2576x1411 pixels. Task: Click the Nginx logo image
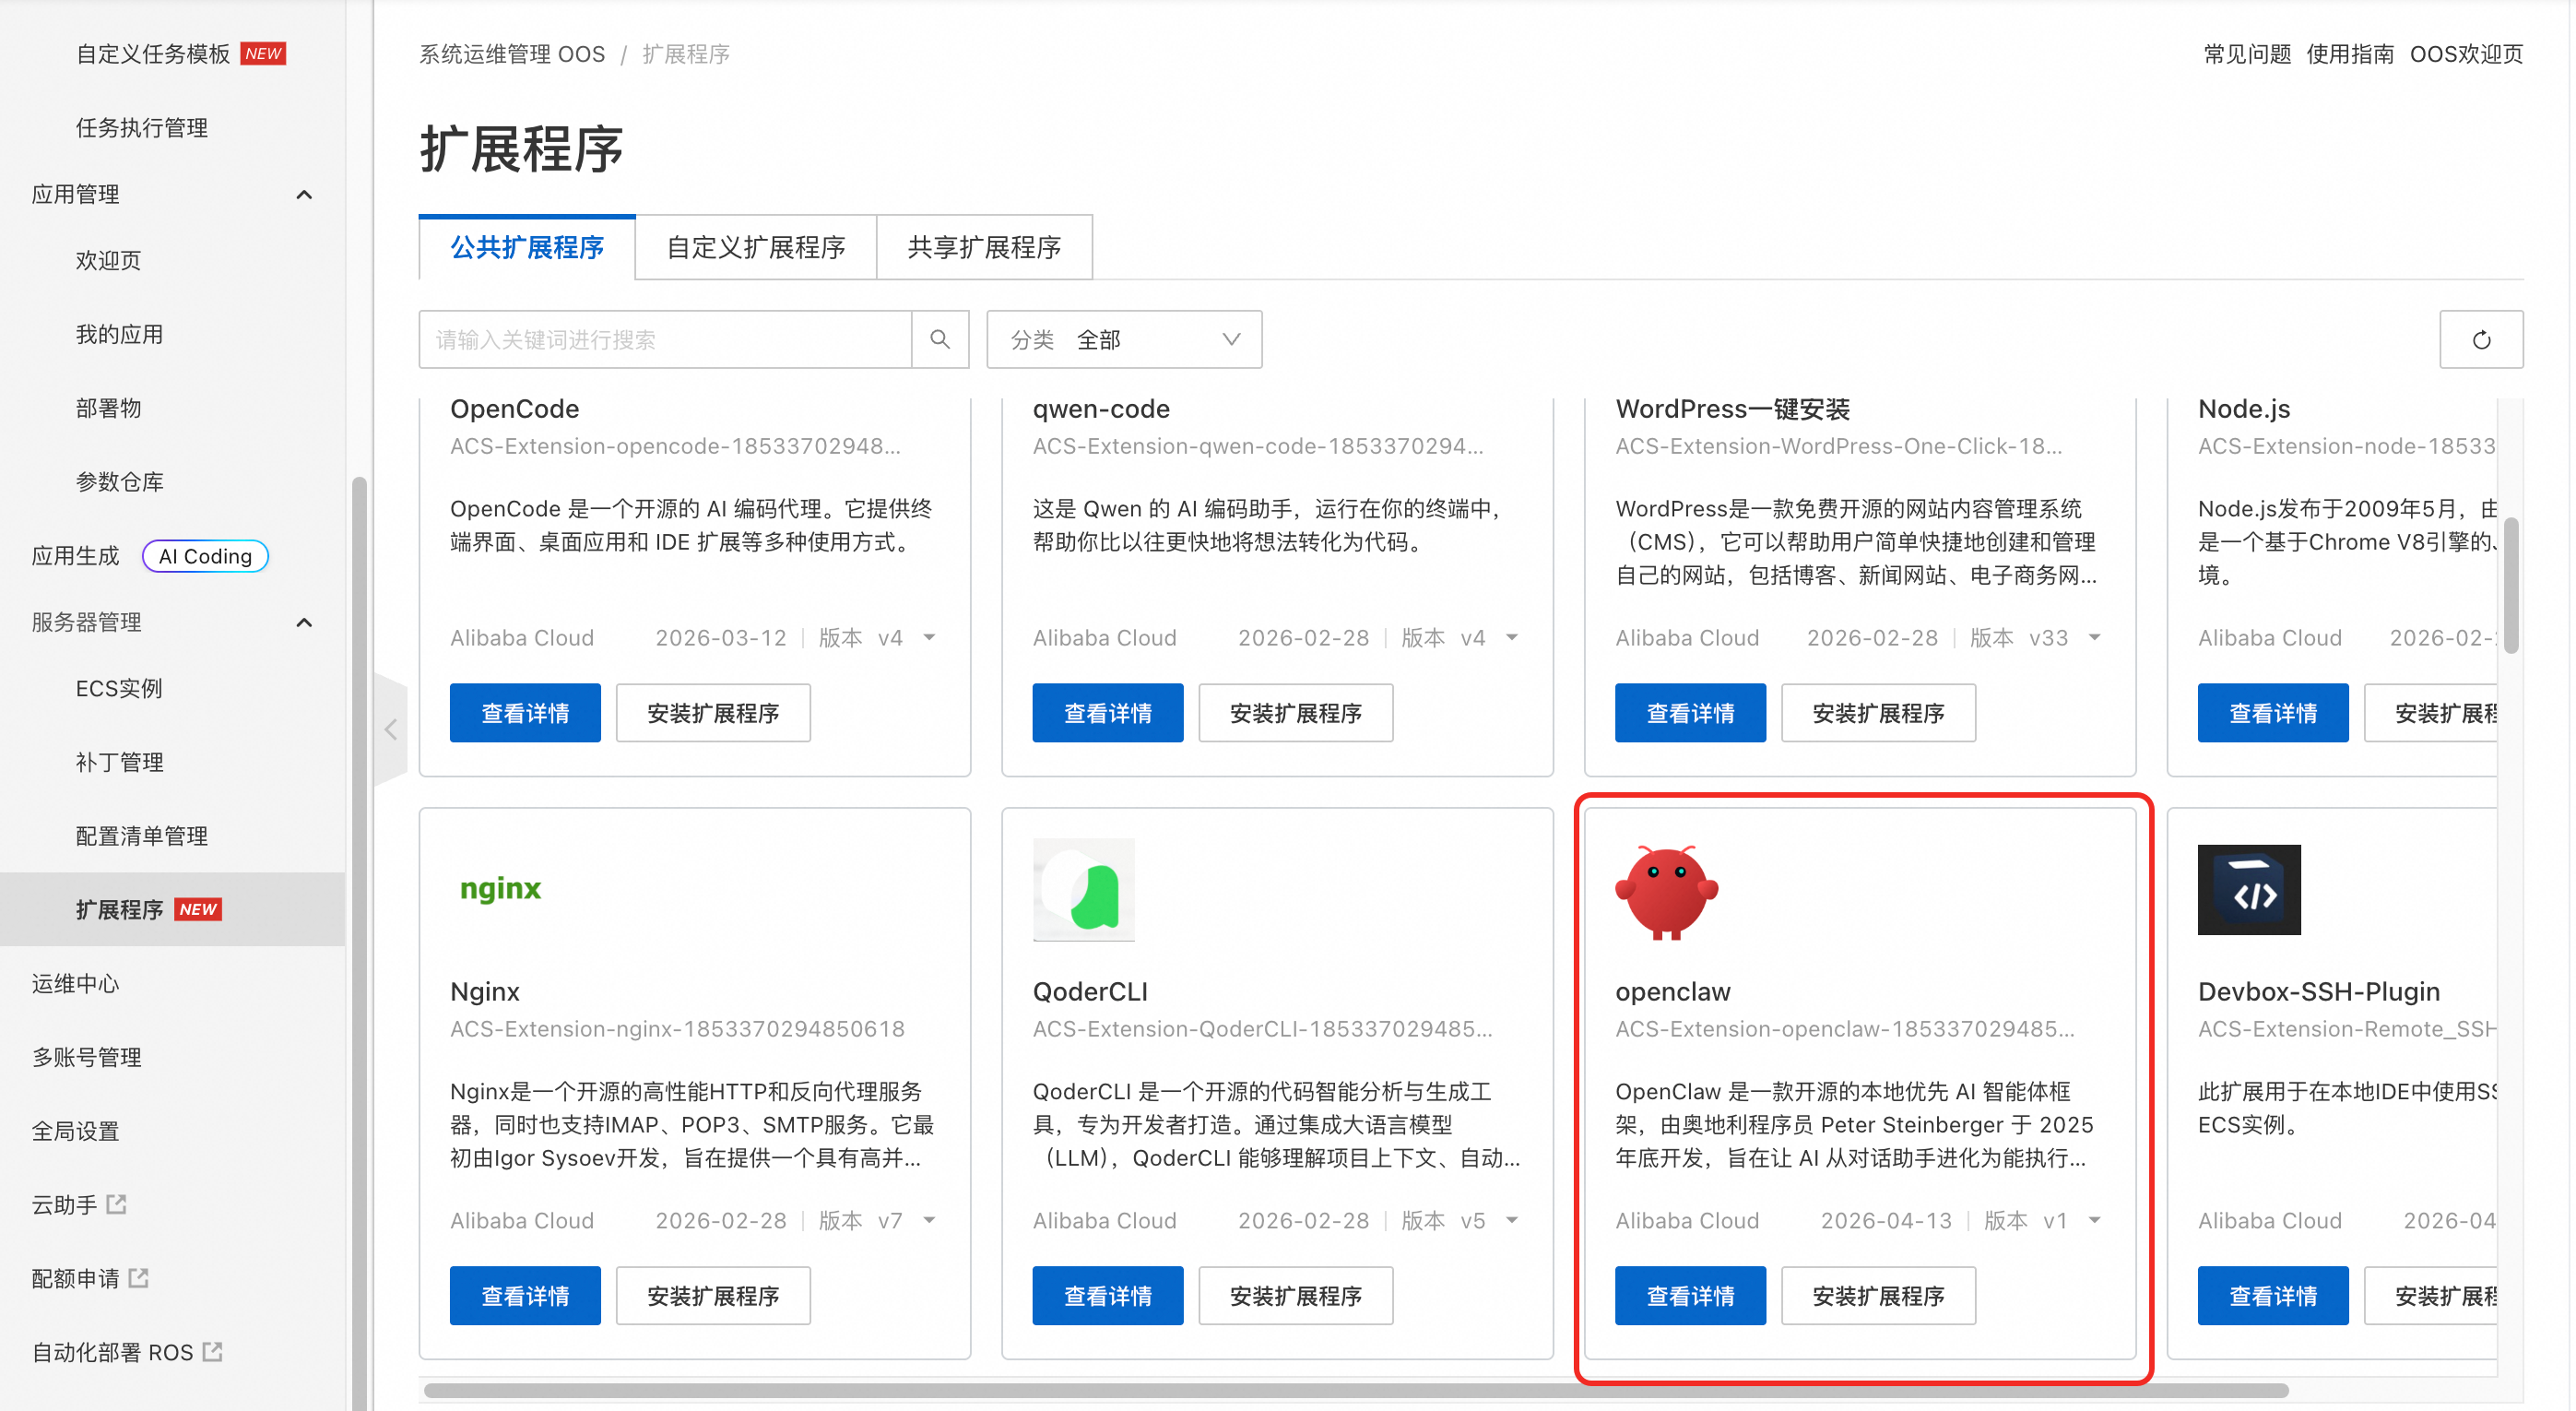tap(500, 888)
